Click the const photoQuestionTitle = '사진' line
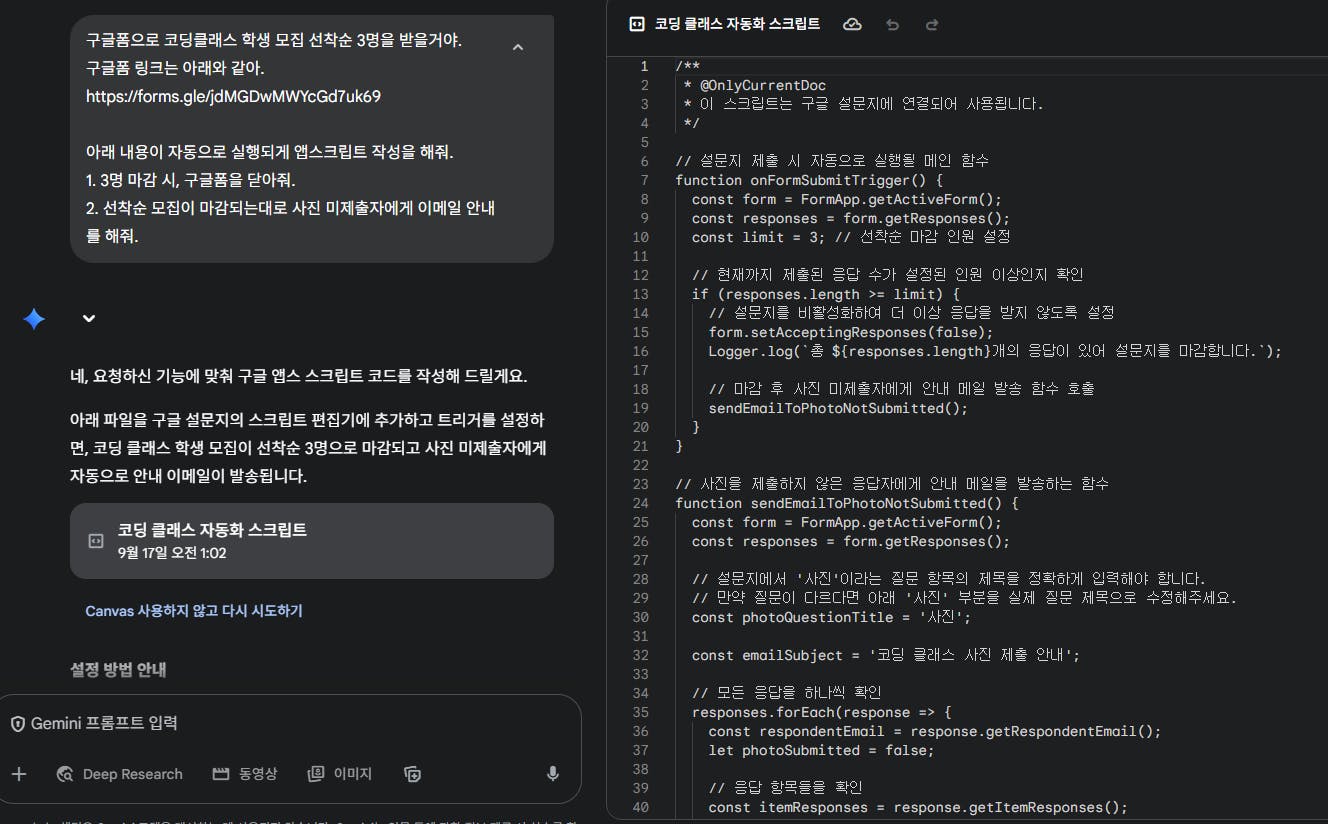This screenshot has height=824, width=1328. click(831, 617)
